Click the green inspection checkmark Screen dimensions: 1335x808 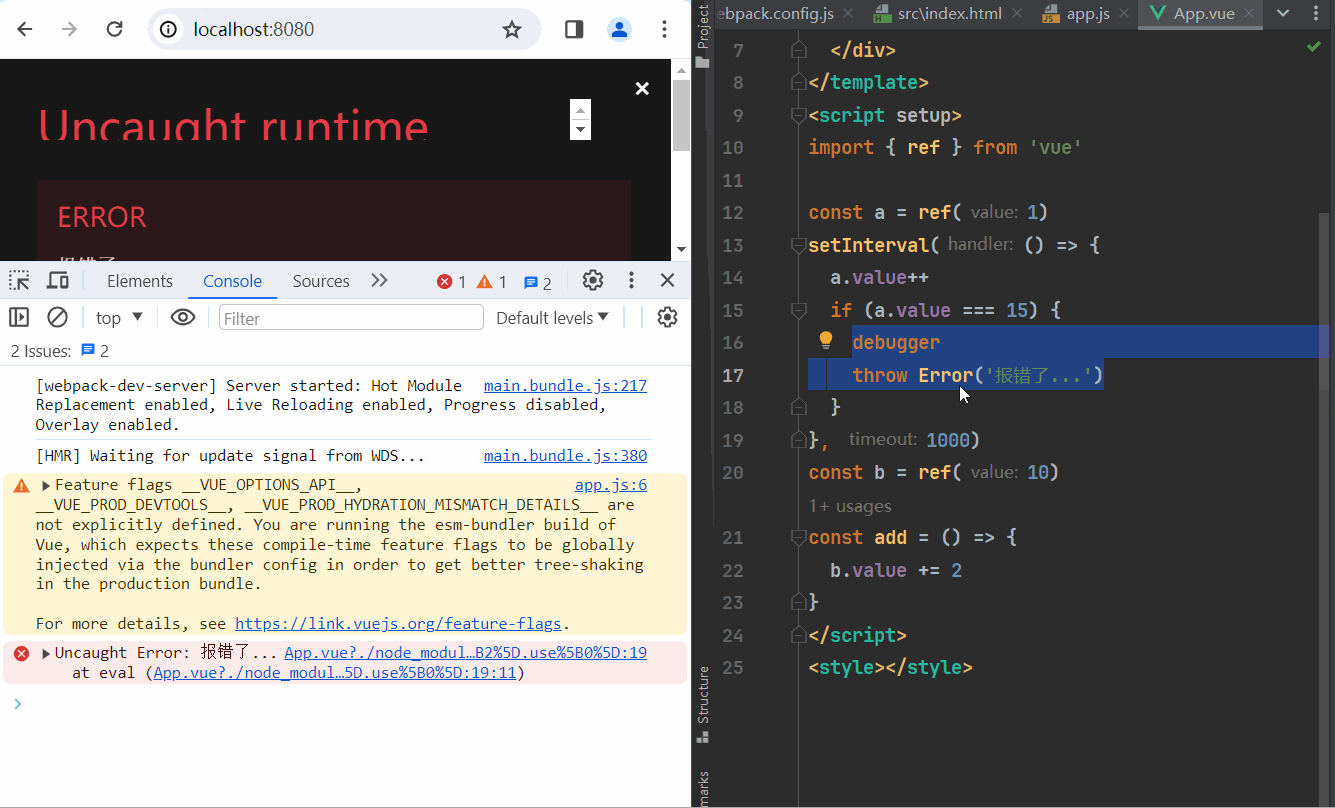[1313, 47]
